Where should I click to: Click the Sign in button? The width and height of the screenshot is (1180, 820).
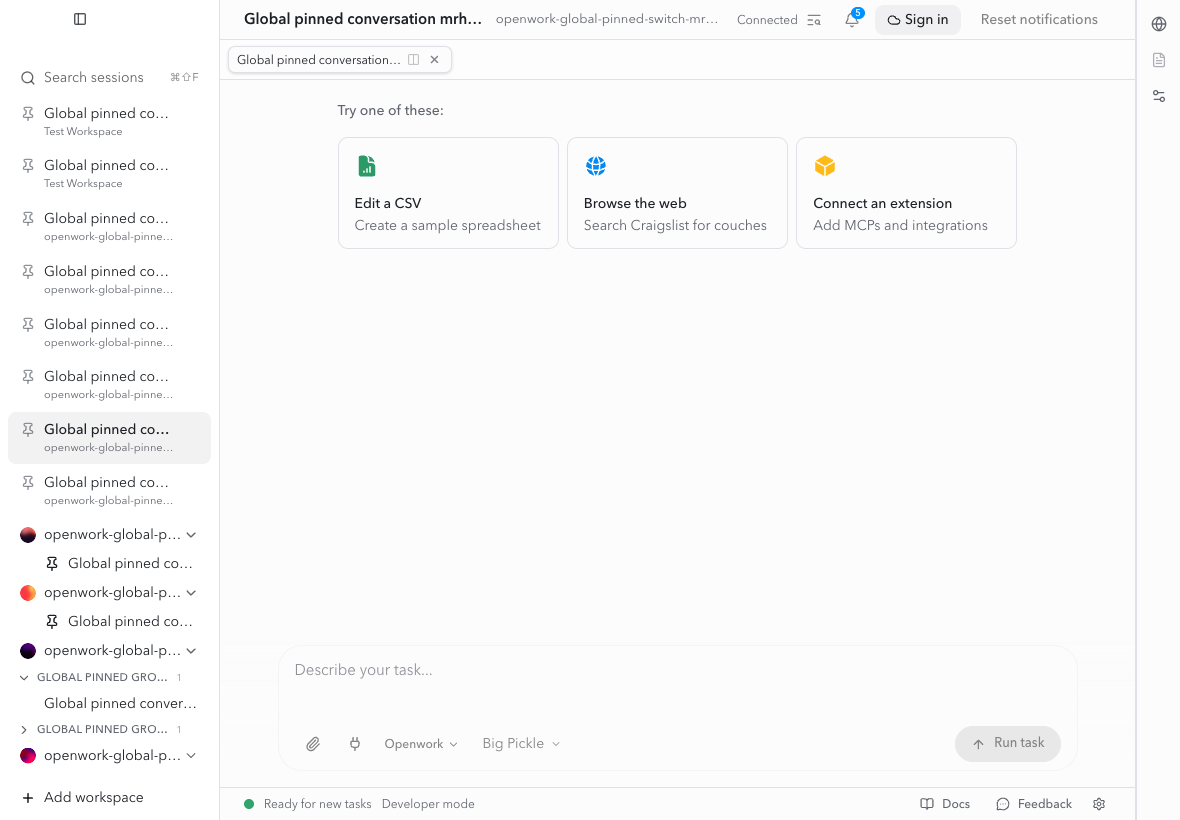pyautogui.click(x=917, y=20)
